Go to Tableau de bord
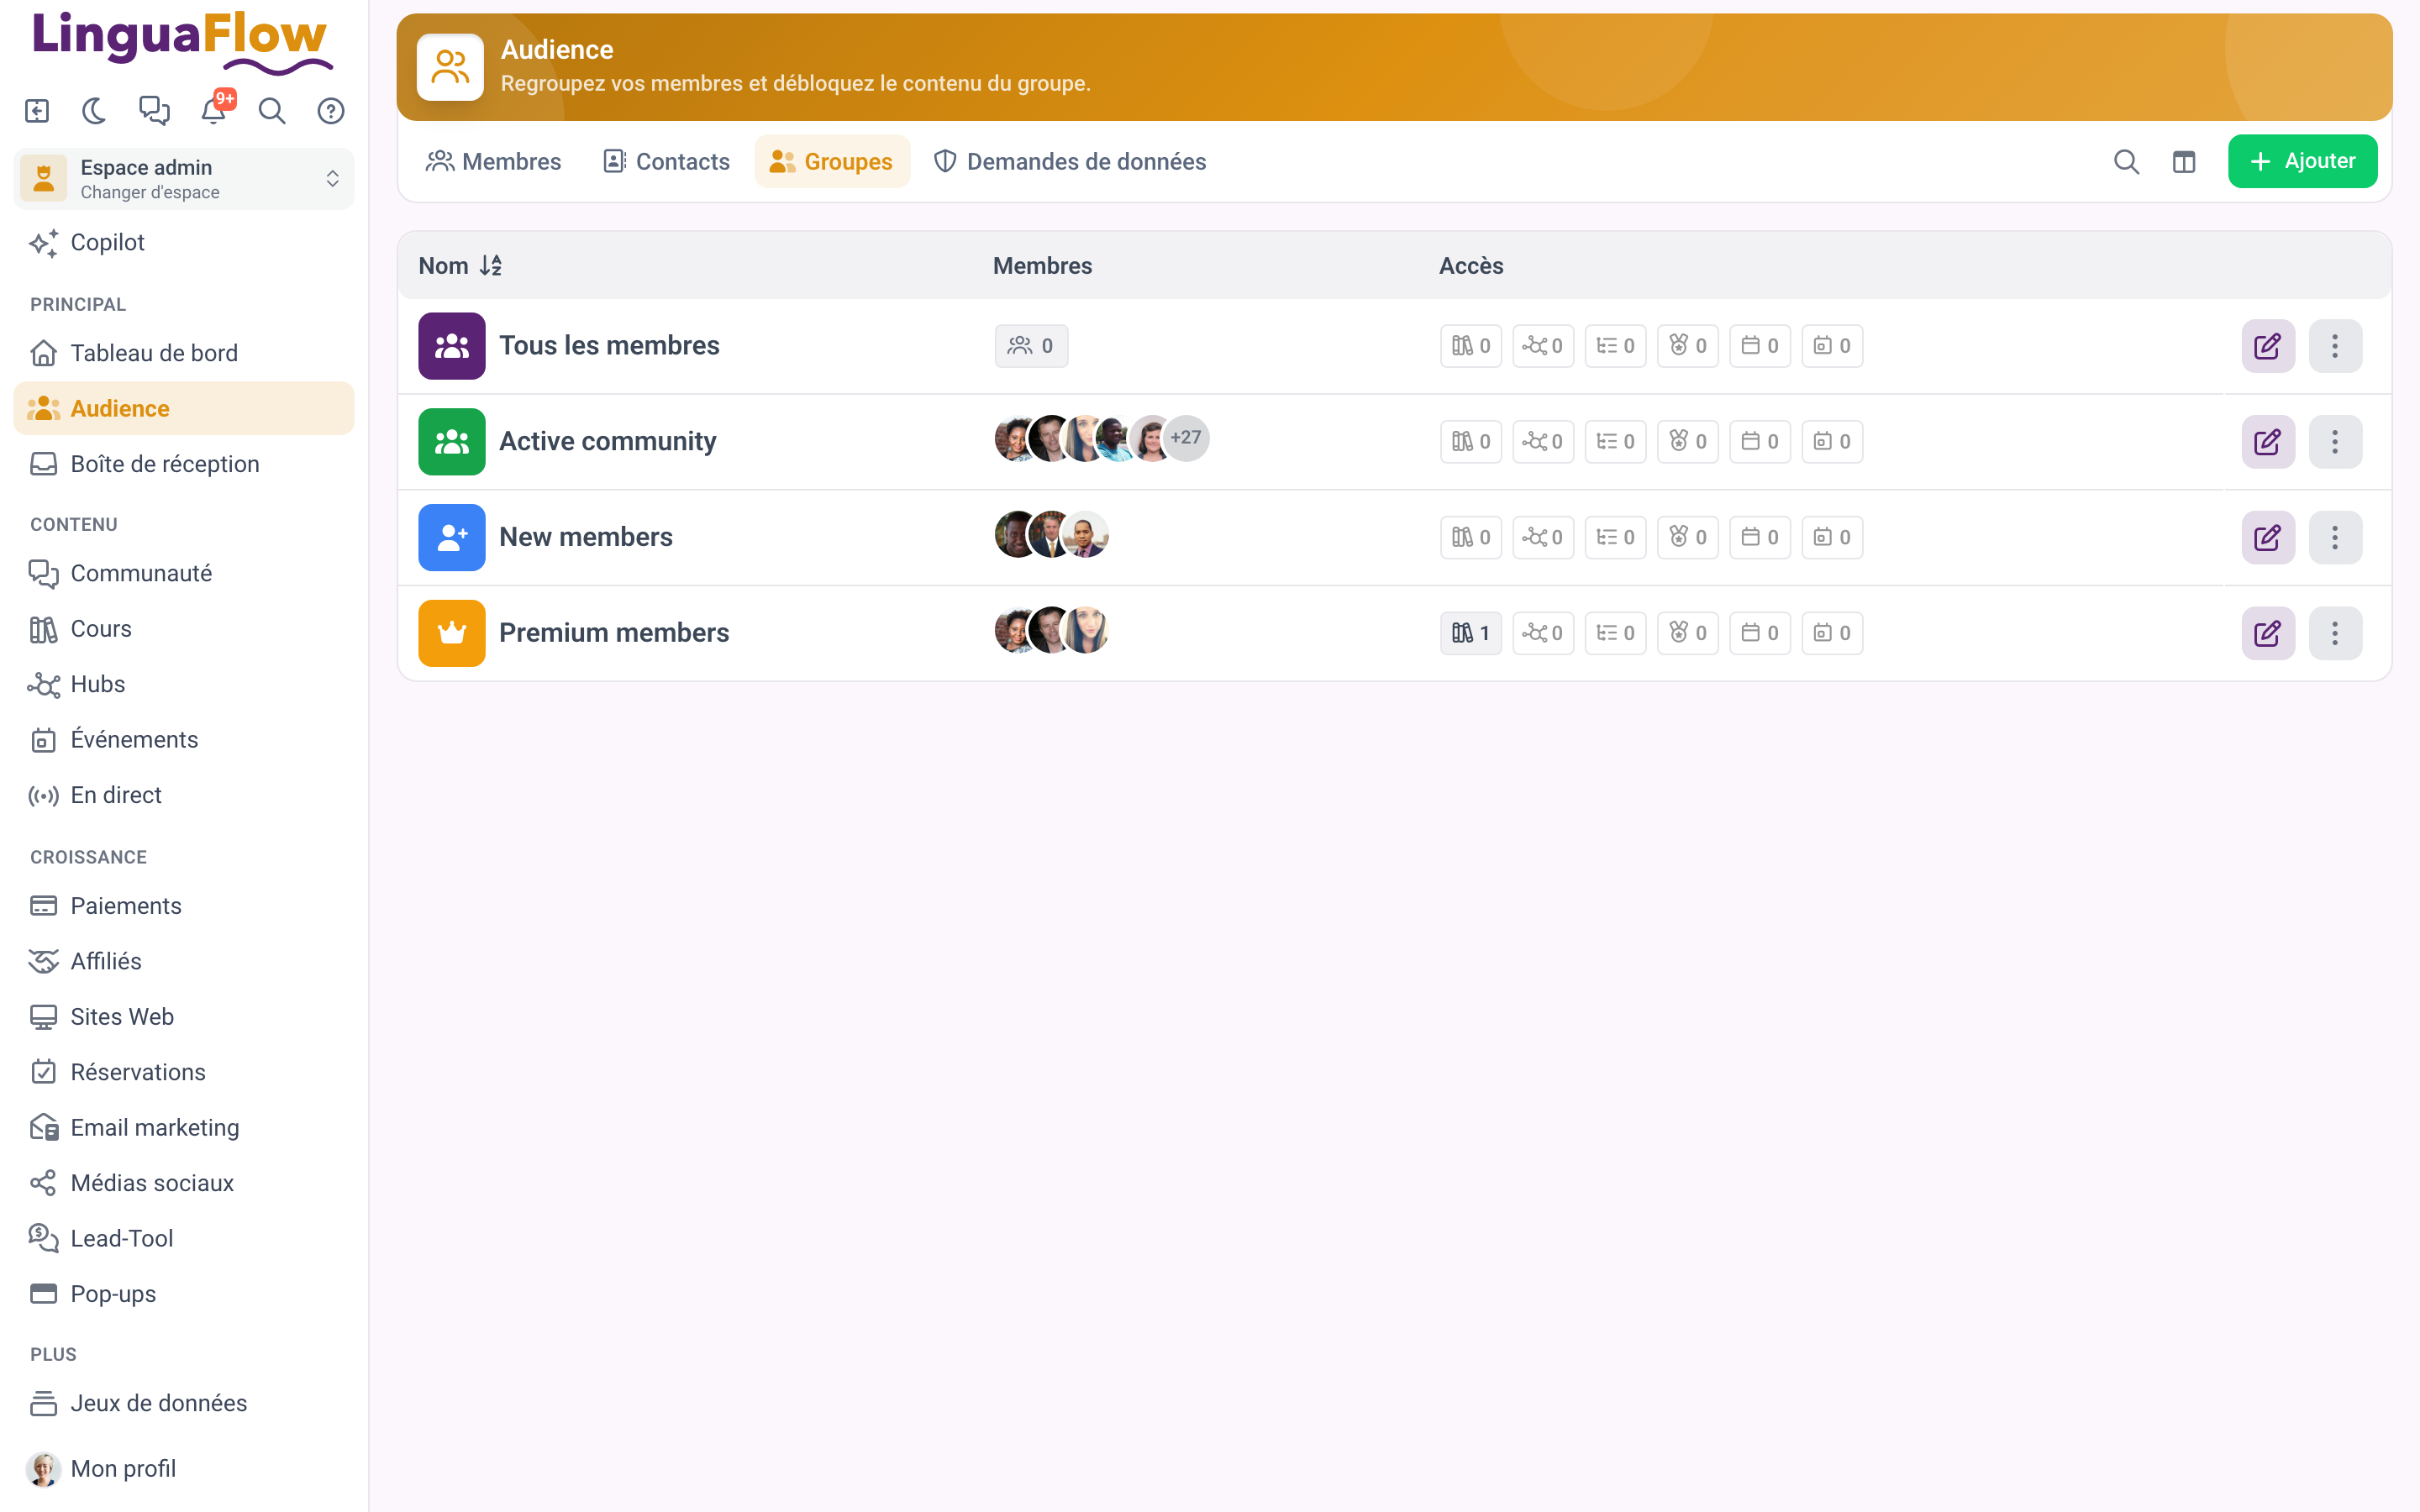This screenshot has width=2420, height=1512. [184, 353]
